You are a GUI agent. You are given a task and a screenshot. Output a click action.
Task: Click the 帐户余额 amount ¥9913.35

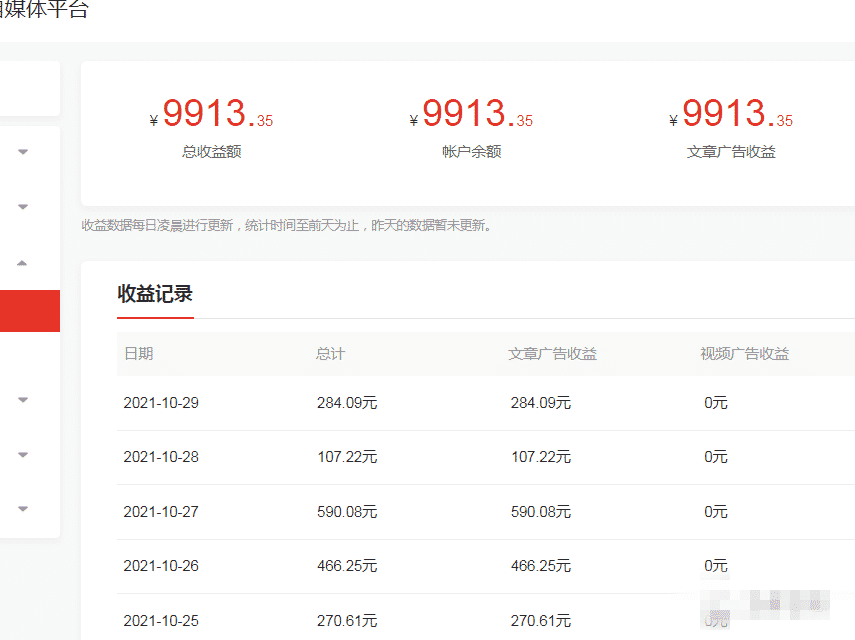(471, 113)
